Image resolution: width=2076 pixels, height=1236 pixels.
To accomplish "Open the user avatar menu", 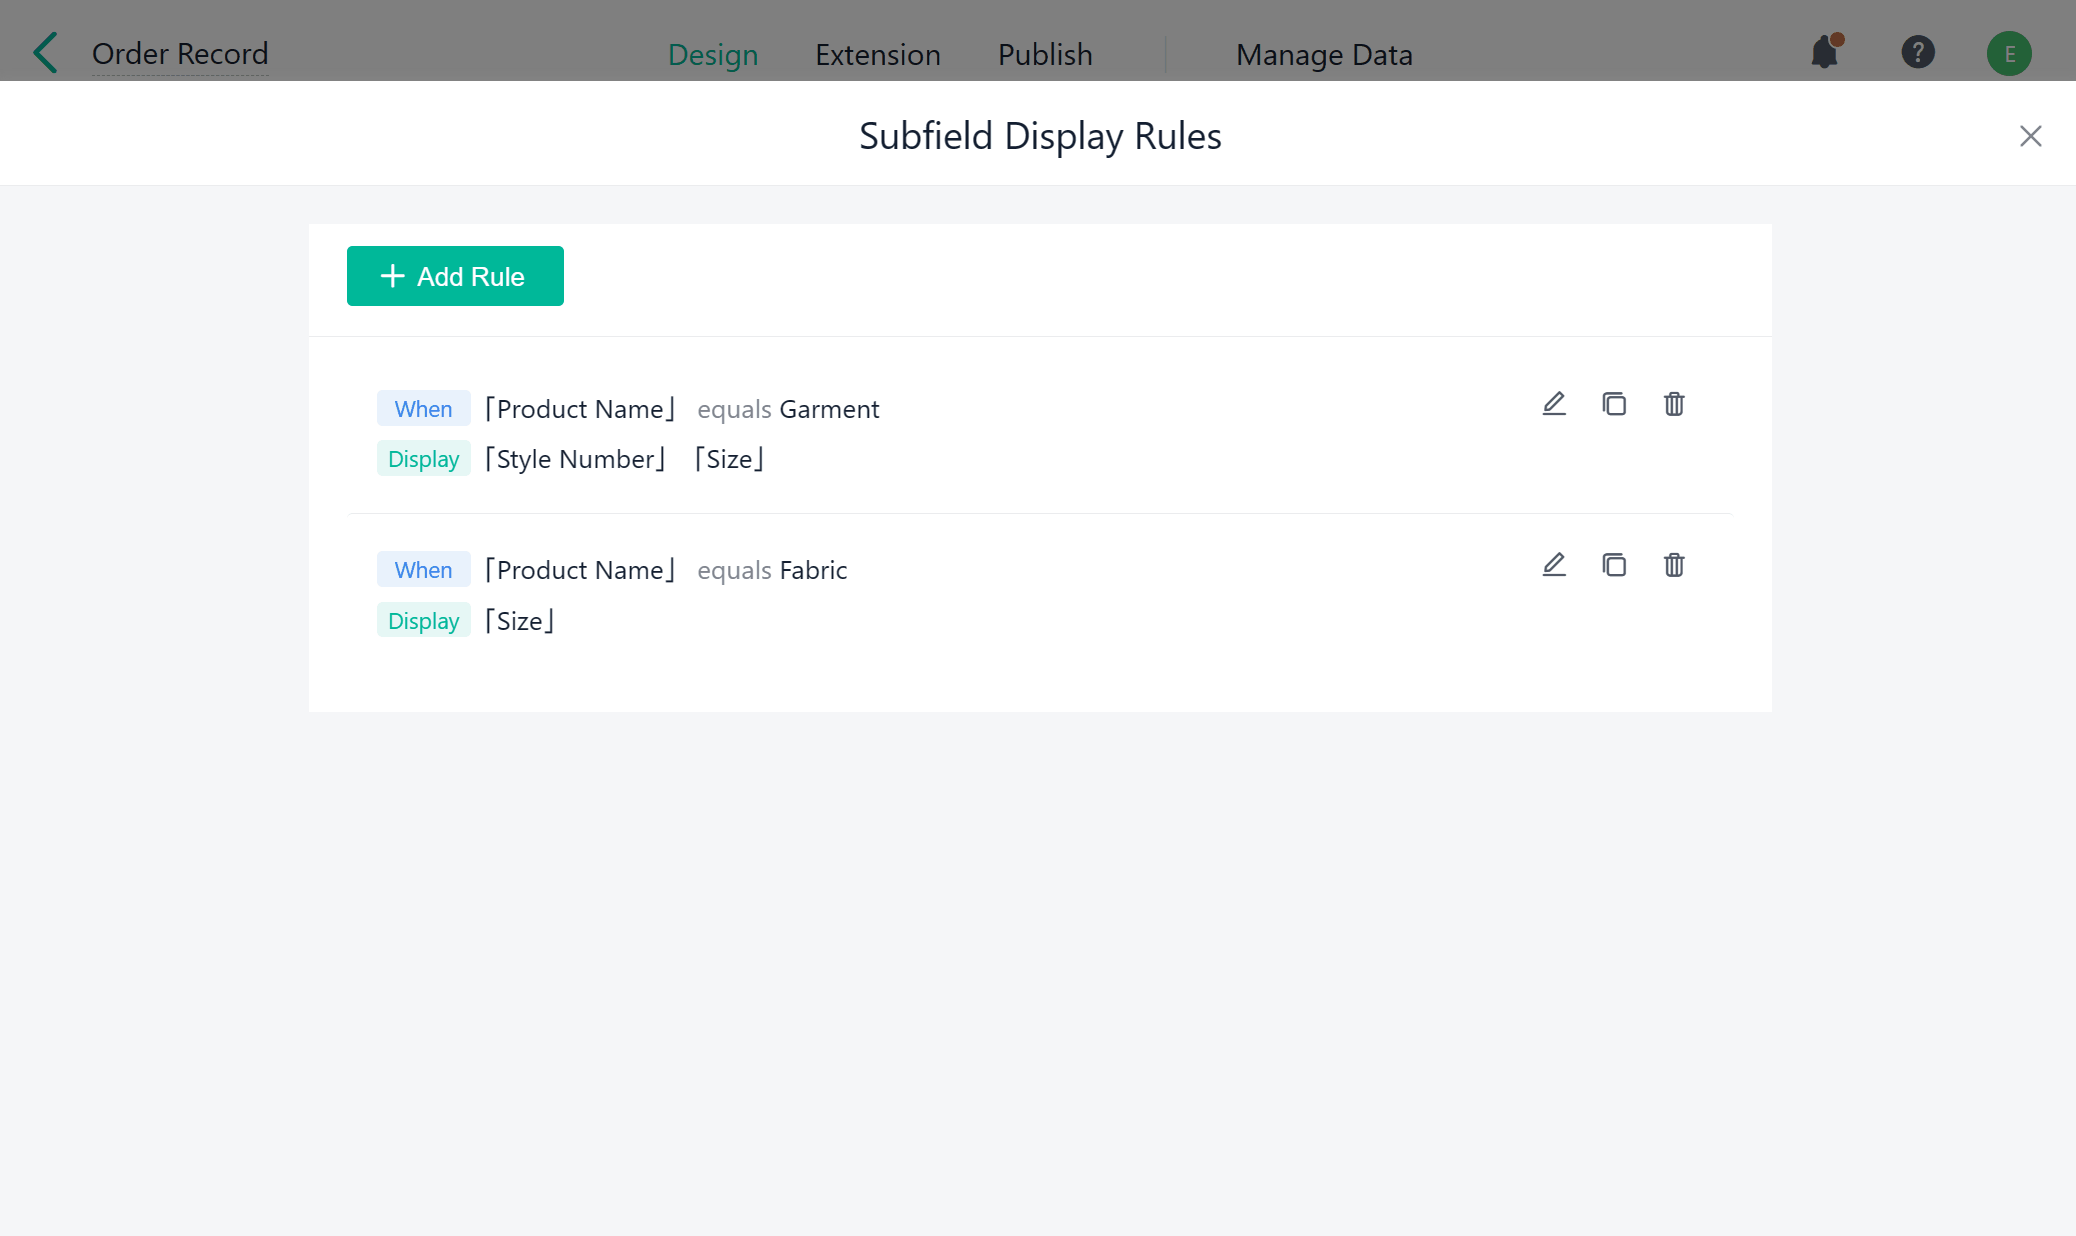I will pyautogui.click(x=2009, y=53).
